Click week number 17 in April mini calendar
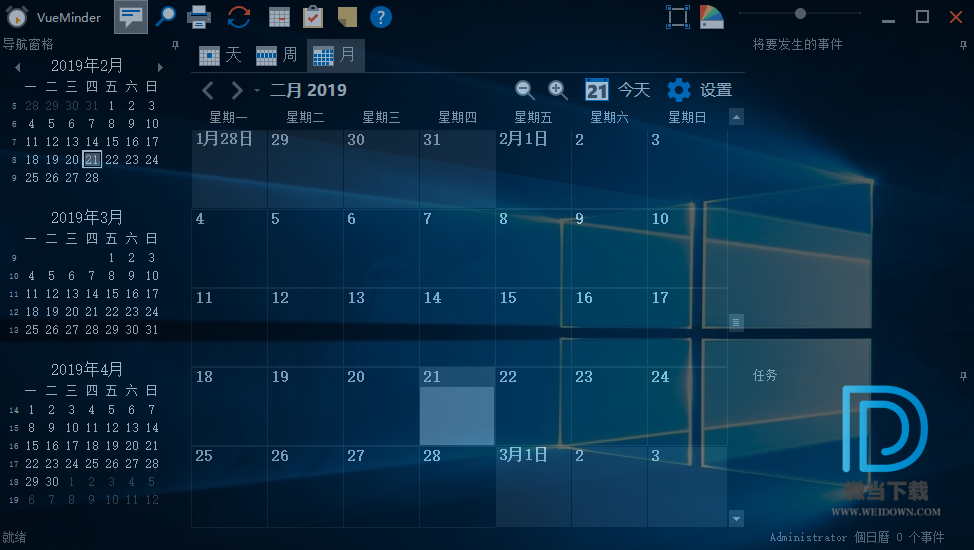This screenshot has width=974, height=550. click(x=14, y=464)
